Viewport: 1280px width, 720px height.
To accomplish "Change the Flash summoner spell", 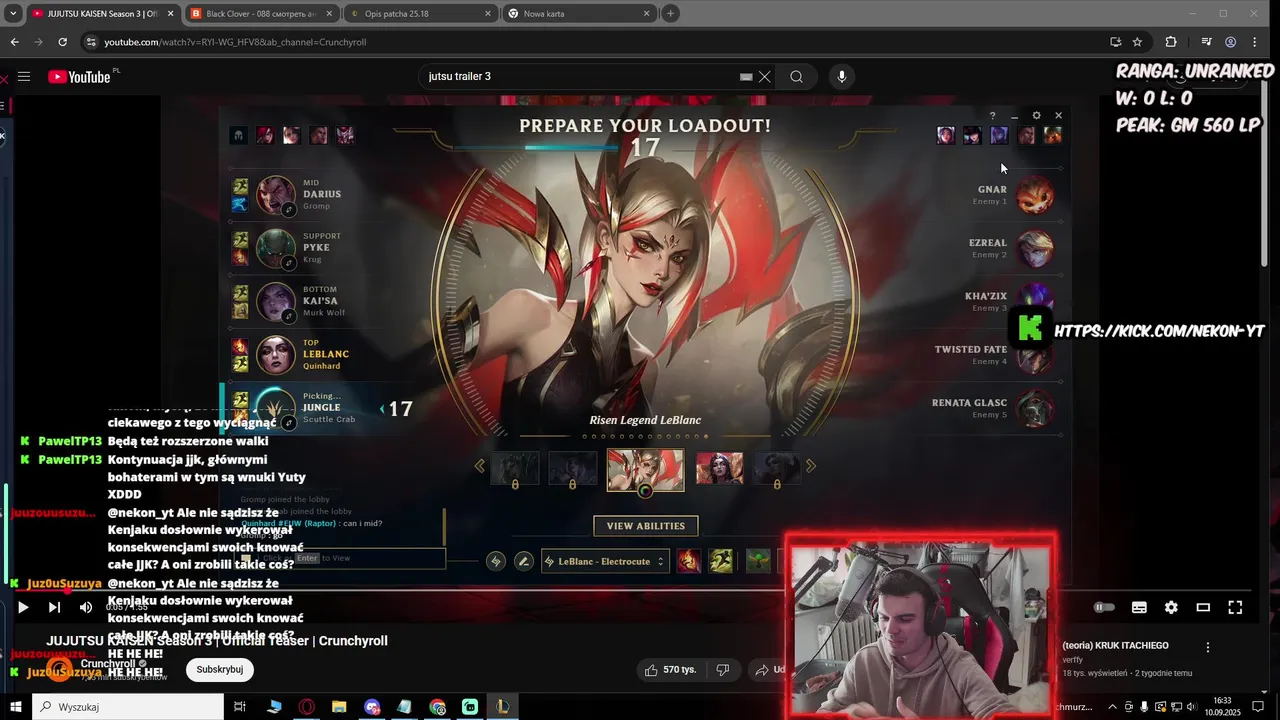I will tap(721, 561).
